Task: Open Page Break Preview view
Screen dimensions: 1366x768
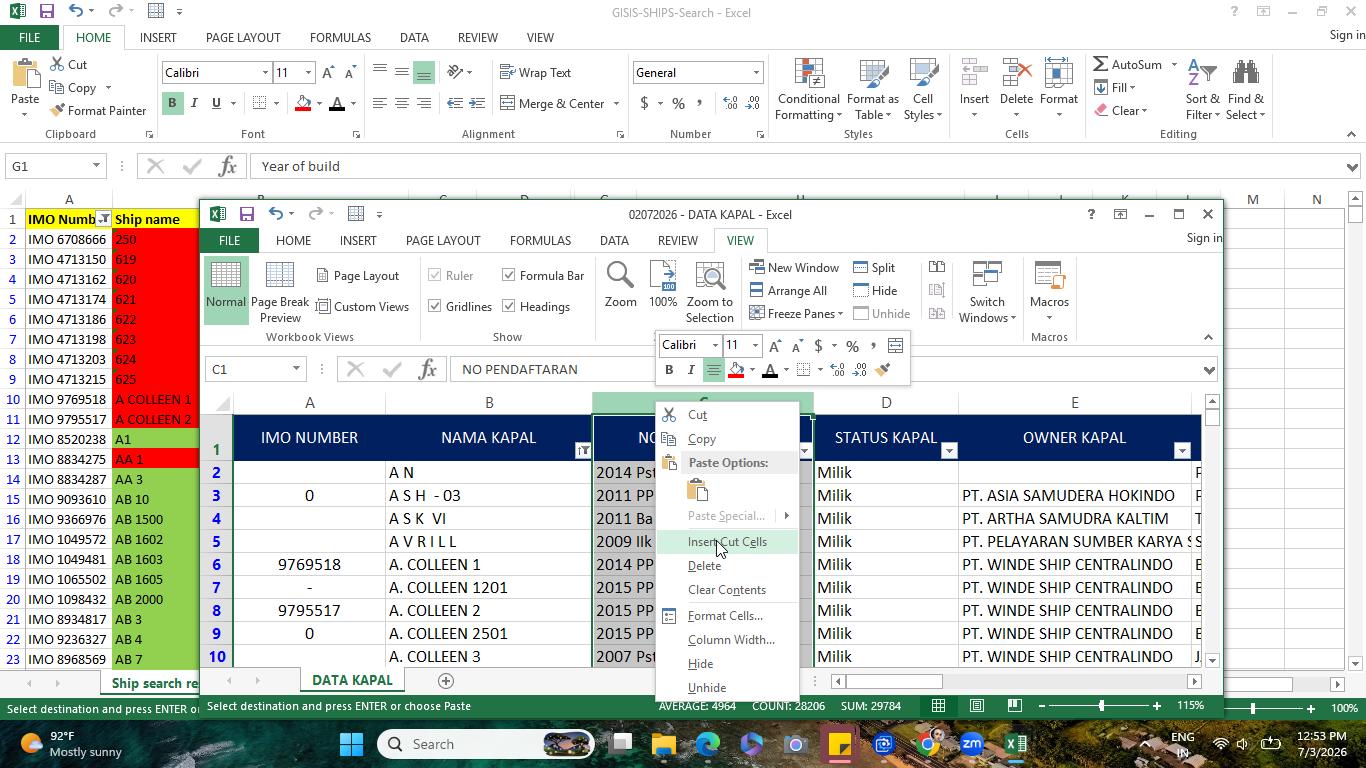Action: click(x=280, y=292)
